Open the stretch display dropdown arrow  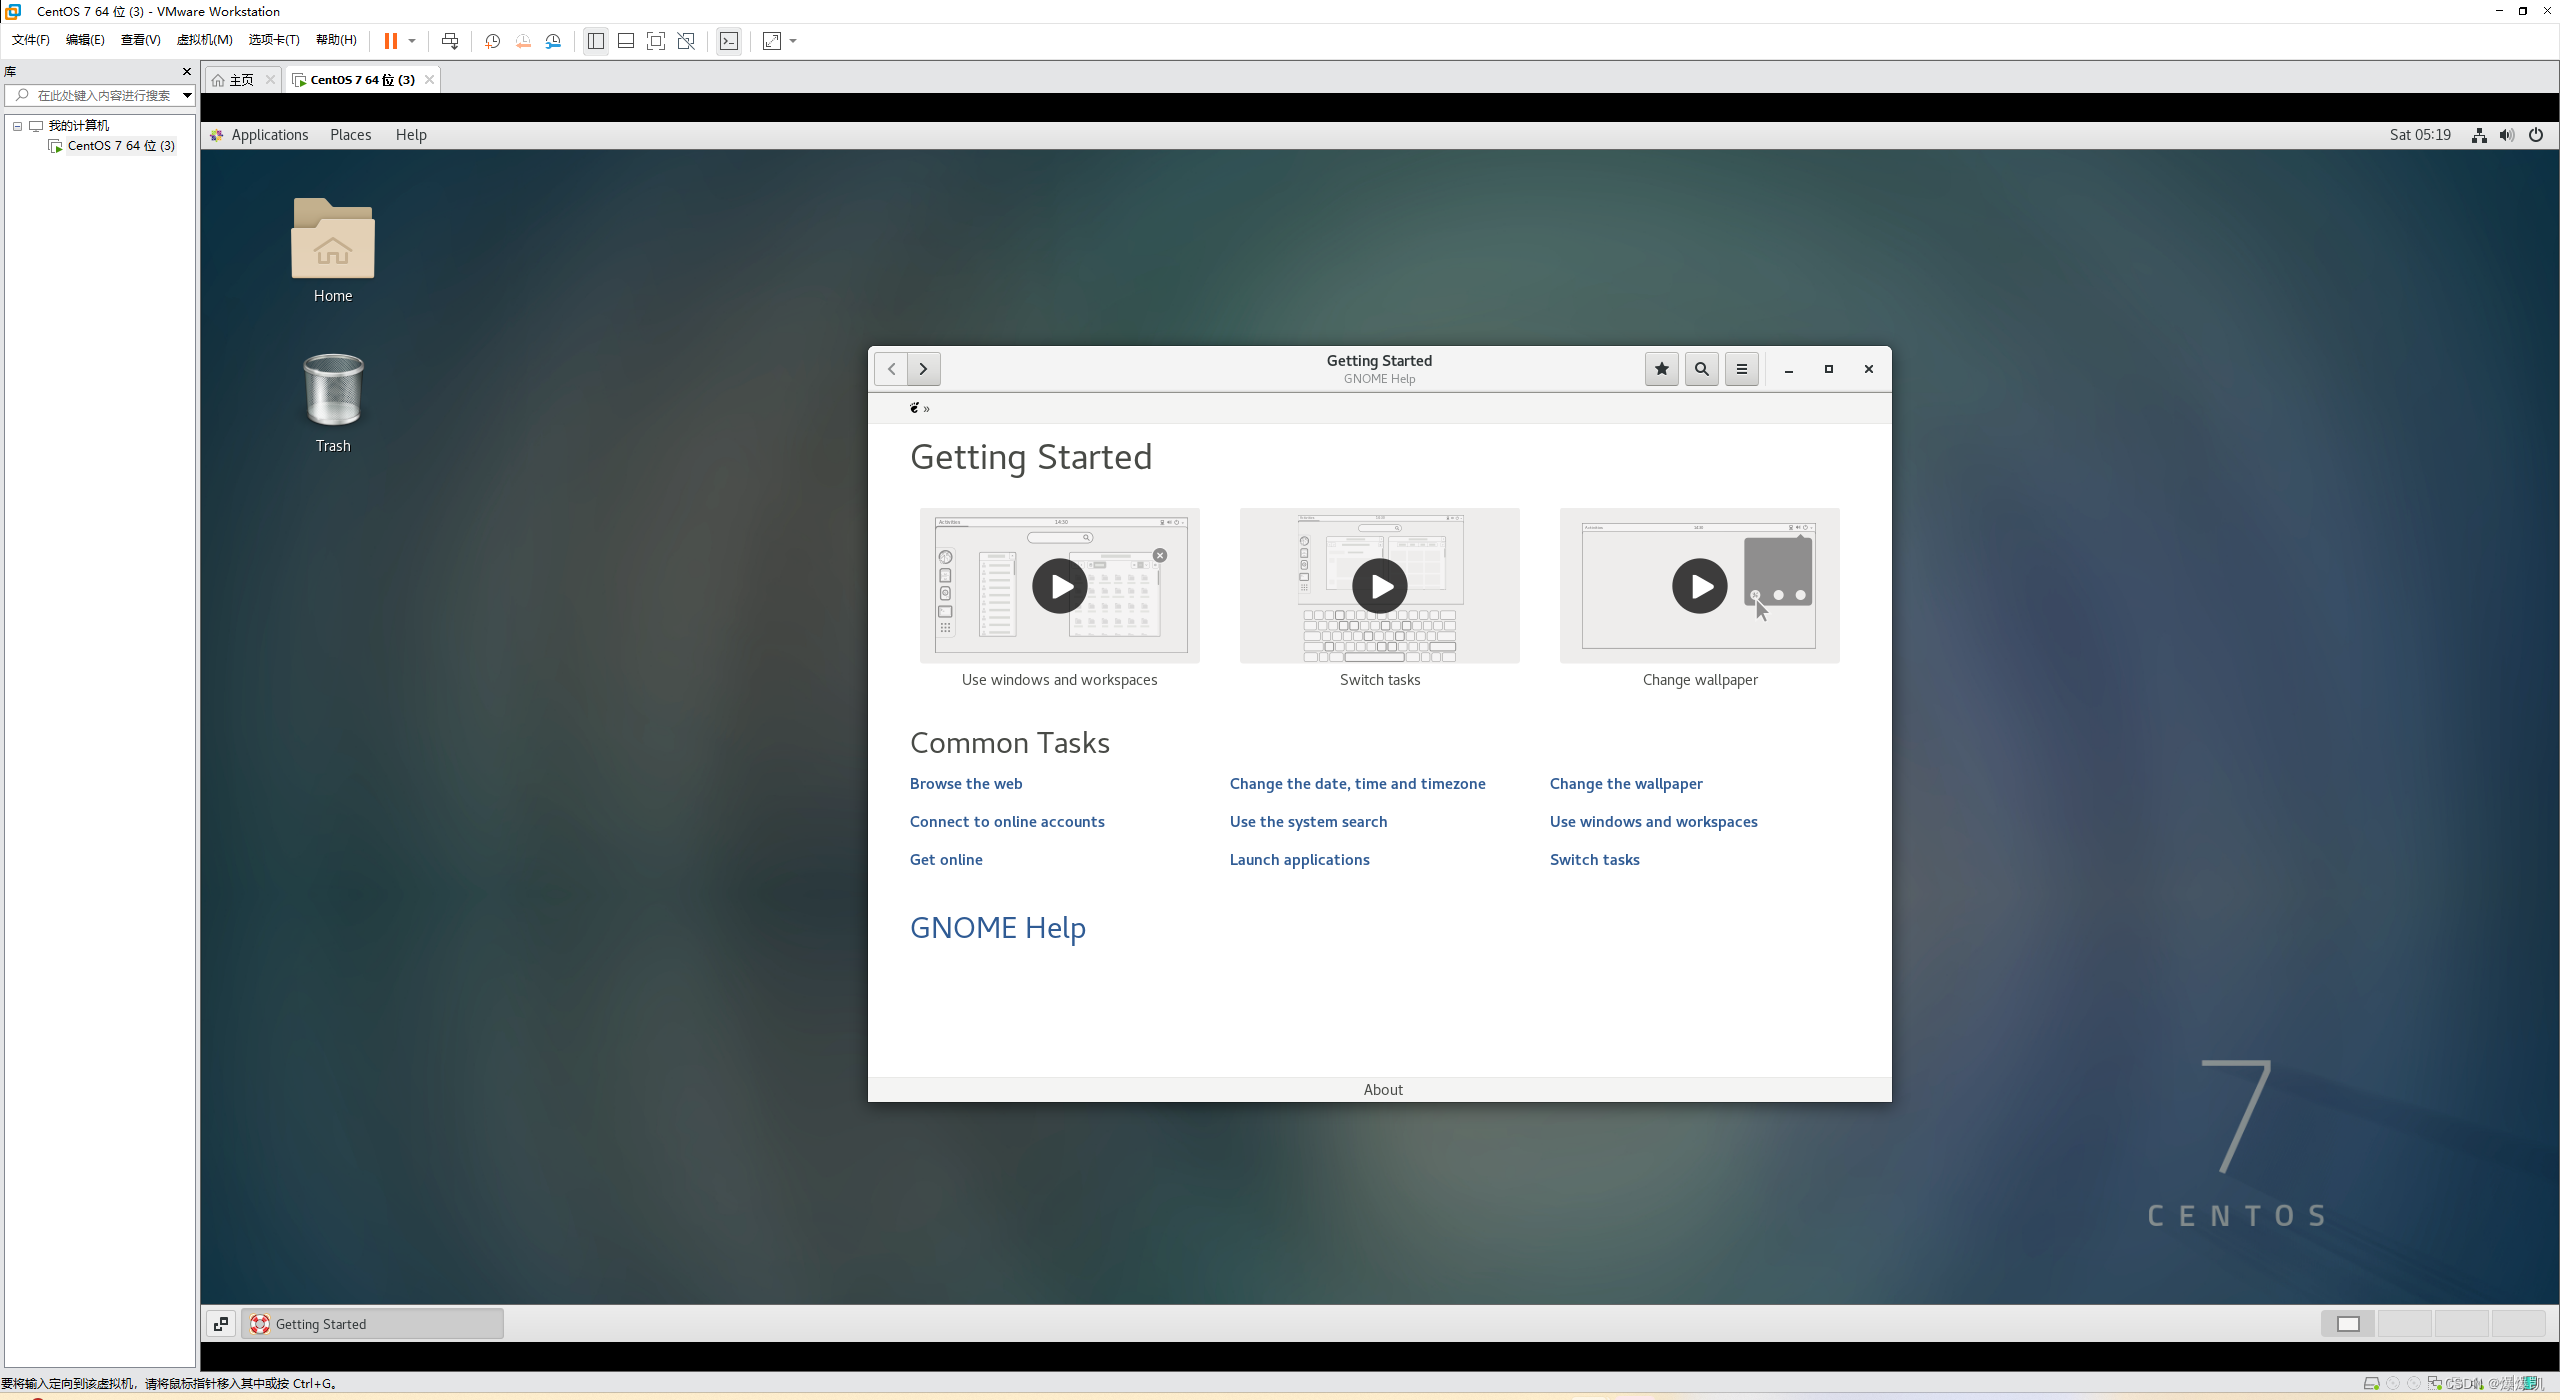[794, 41]
